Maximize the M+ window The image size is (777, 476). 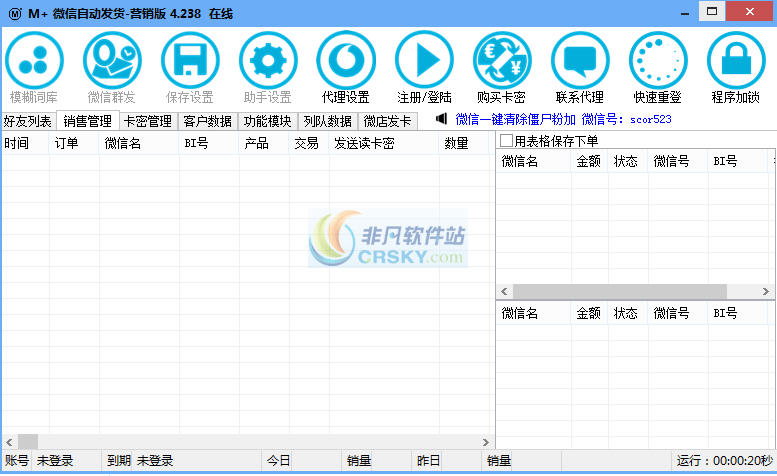712,11
